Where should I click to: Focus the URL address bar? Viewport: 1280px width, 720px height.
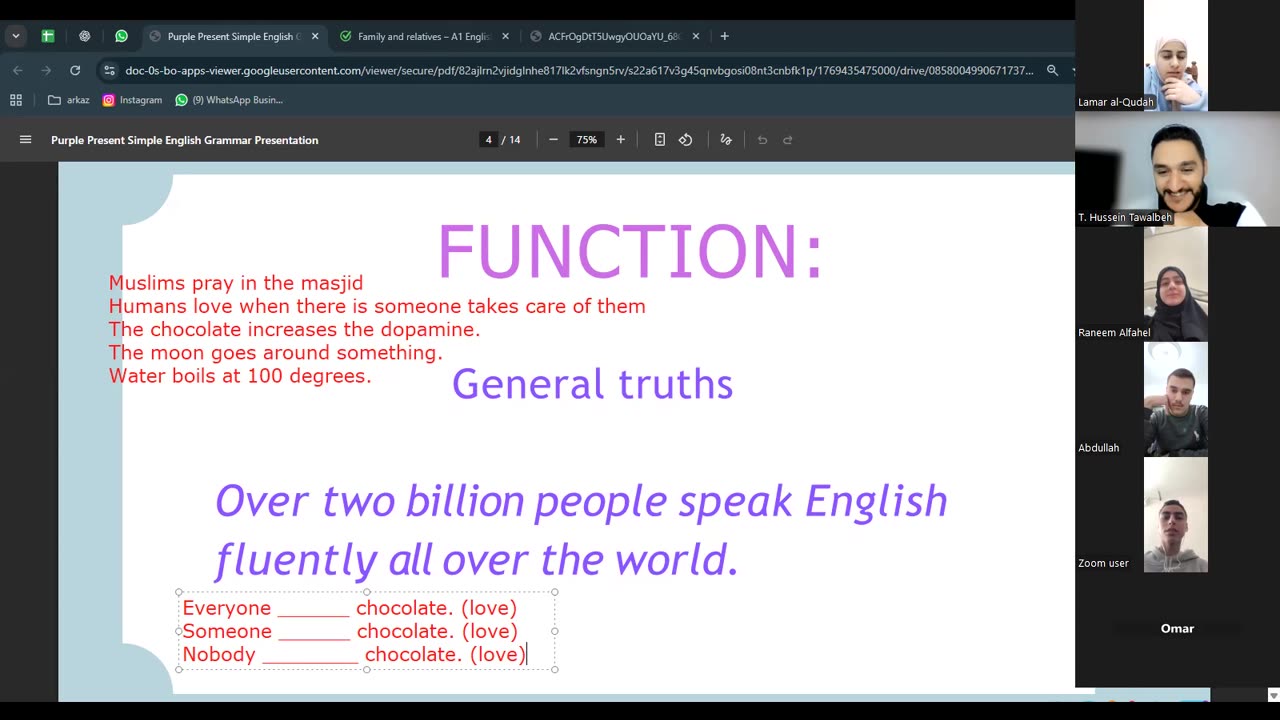coord(579,70)
